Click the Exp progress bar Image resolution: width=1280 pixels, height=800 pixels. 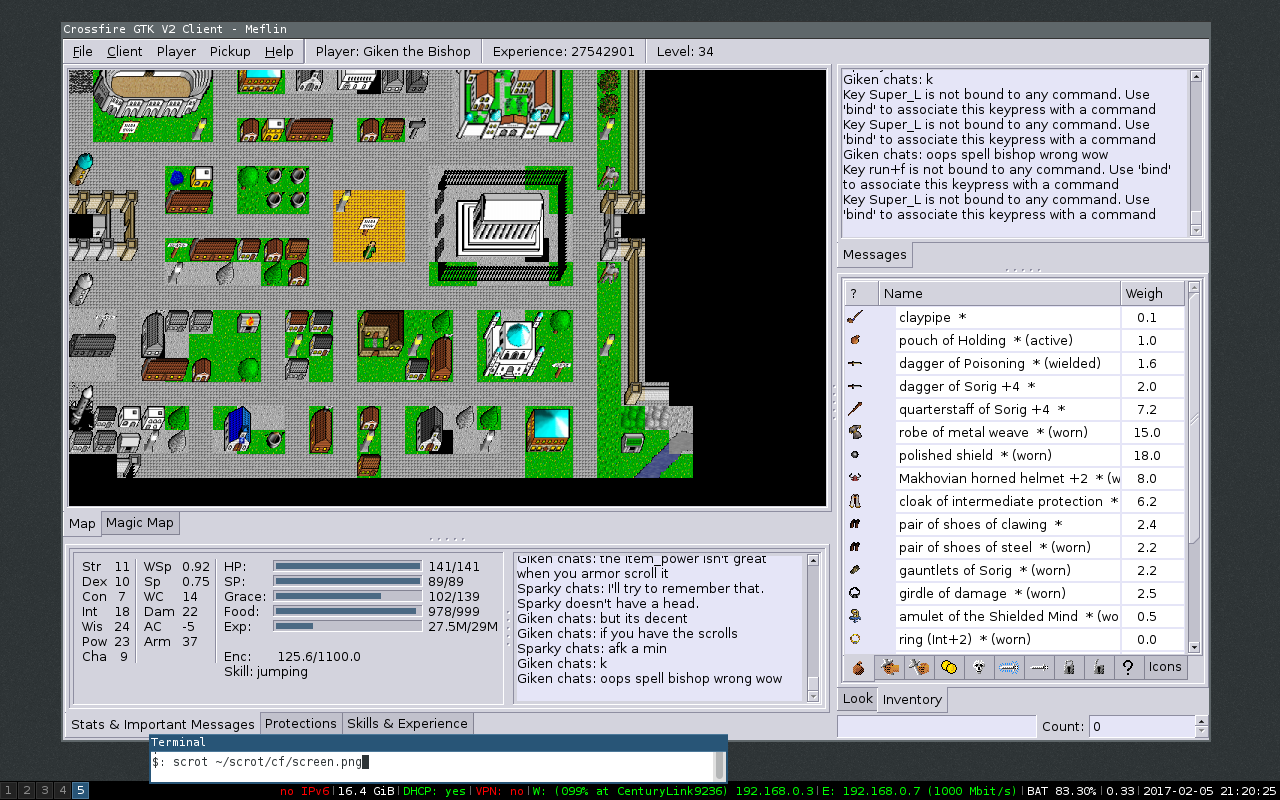click(x=348, y=626)
